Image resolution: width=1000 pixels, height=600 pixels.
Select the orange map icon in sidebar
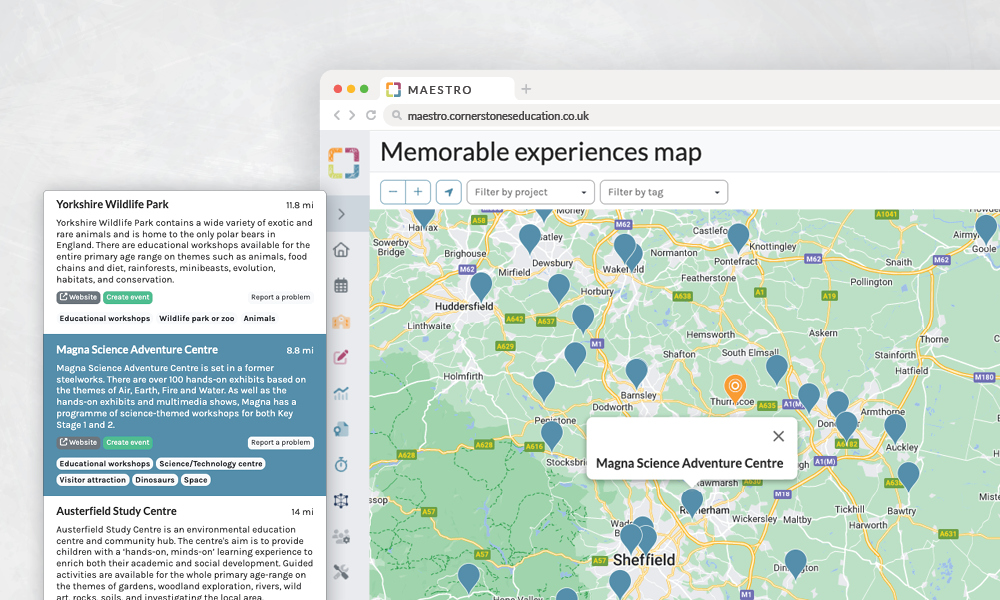tap(342, 321)
